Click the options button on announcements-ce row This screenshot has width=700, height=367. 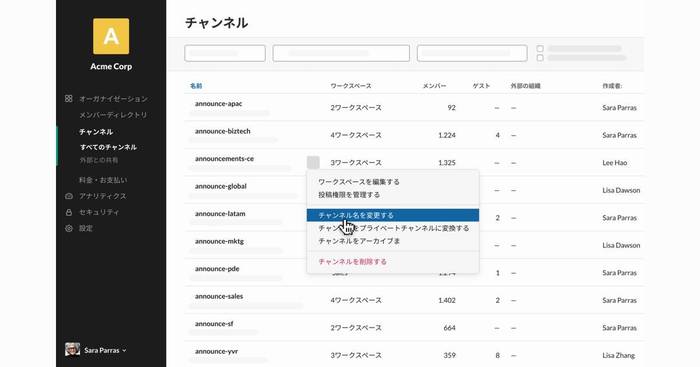click(313, 163)
